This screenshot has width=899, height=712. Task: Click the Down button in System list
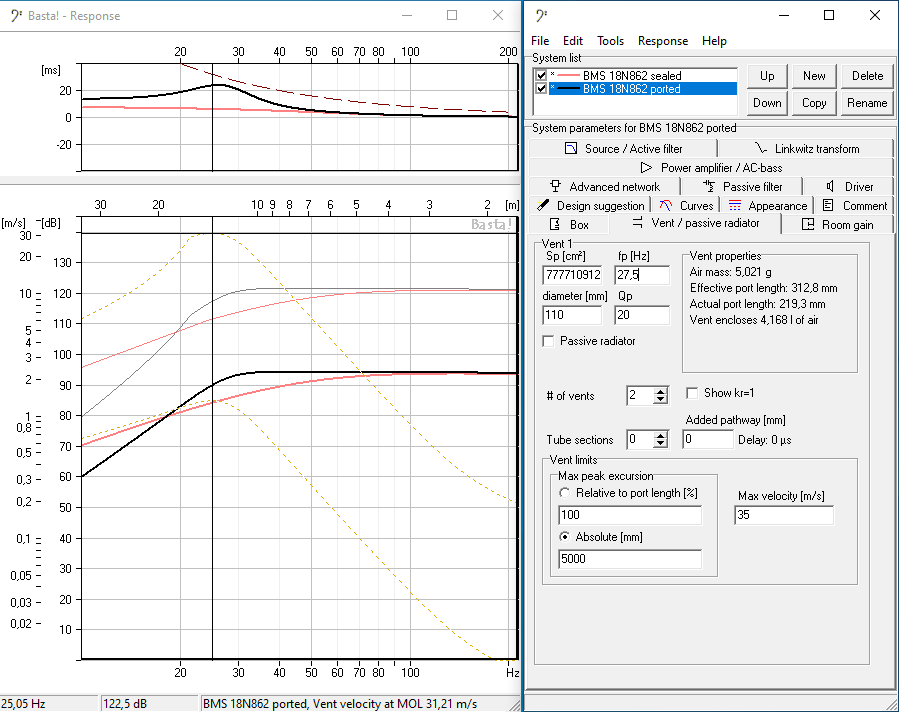coord(767,103)
